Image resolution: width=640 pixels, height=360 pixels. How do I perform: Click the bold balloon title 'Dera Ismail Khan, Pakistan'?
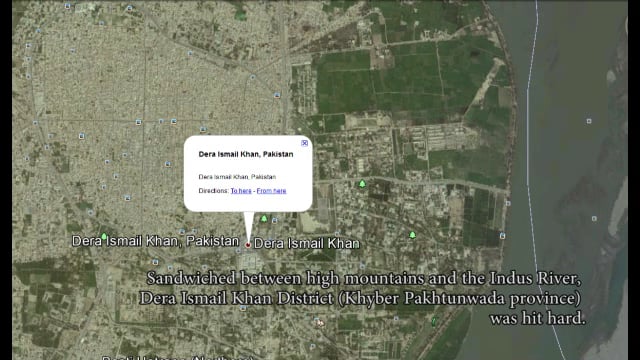246,154
